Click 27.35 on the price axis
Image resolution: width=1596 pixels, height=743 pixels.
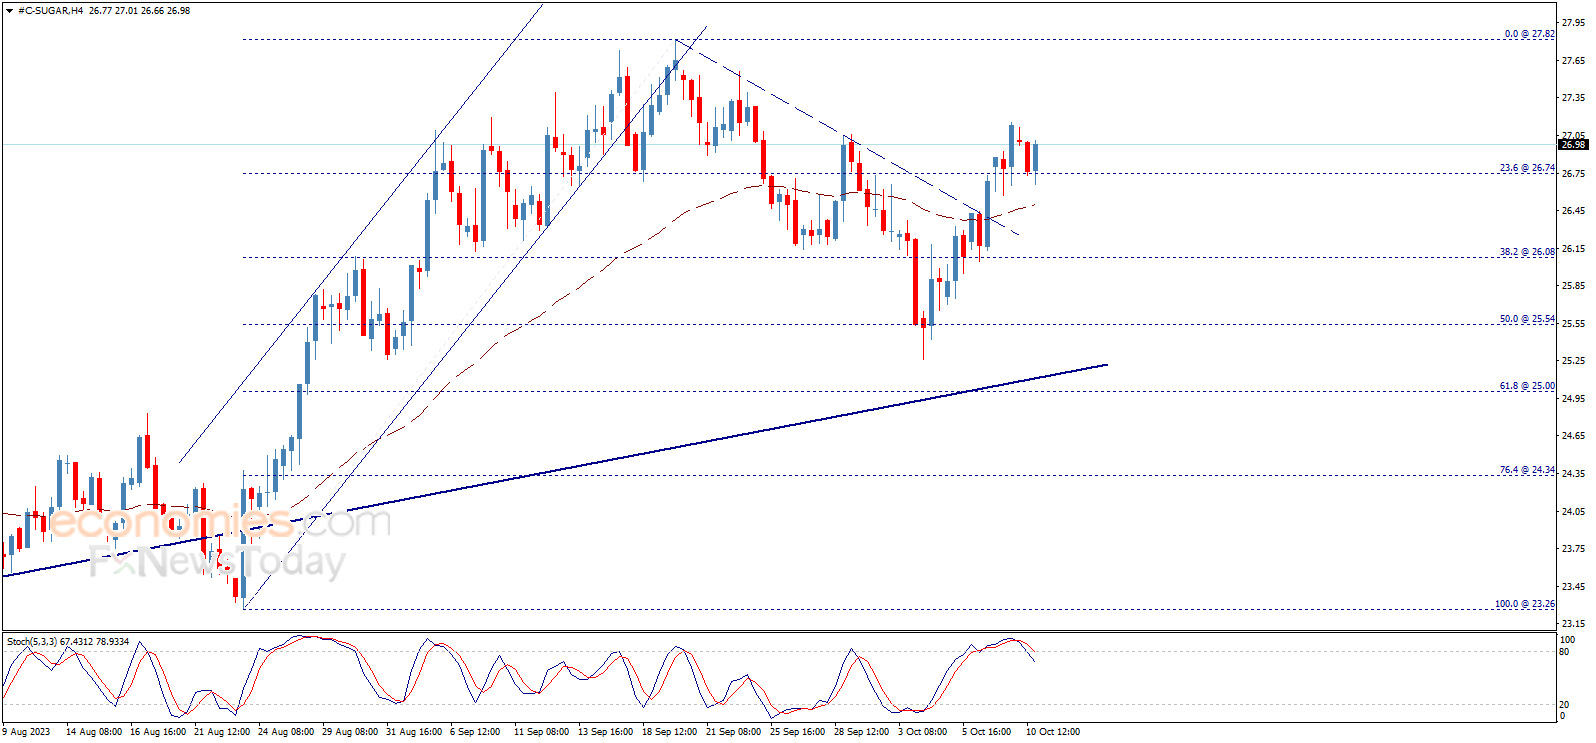coord(1573,98)
